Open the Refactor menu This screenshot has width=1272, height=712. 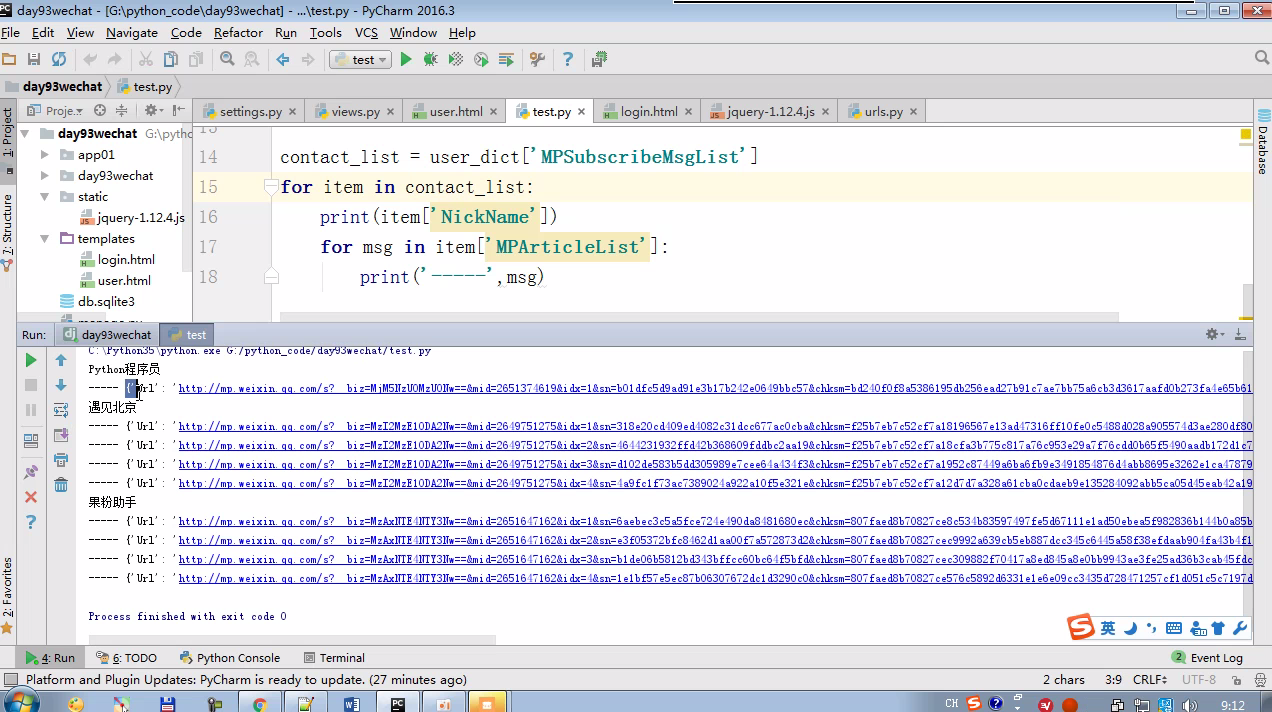tap(238, 32)
